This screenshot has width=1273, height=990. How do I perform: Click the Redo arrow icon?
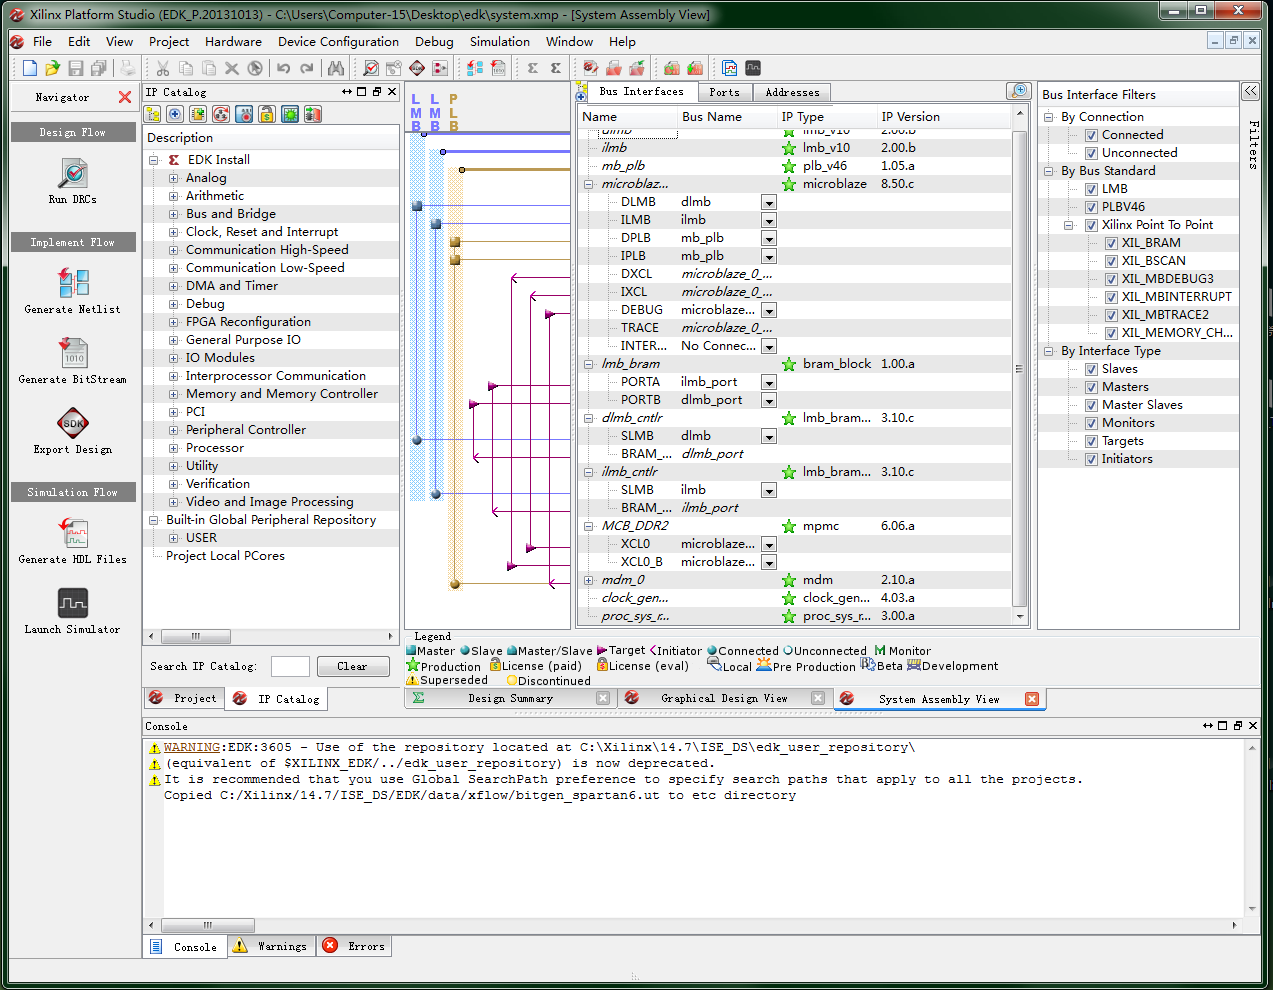(x=307, y=68)
